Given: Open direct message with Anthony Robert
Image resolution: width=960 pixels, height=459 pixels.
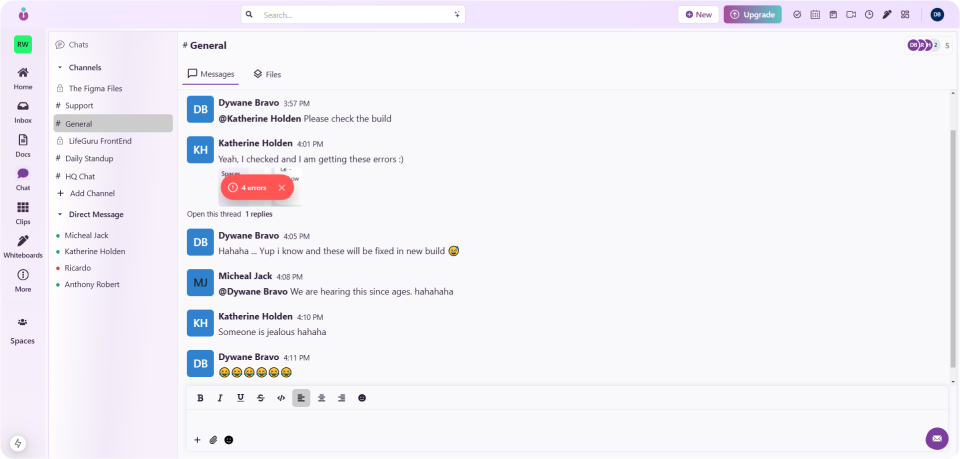Looking at the screenshot, I should pyautogui.click(x=92, y=285).
